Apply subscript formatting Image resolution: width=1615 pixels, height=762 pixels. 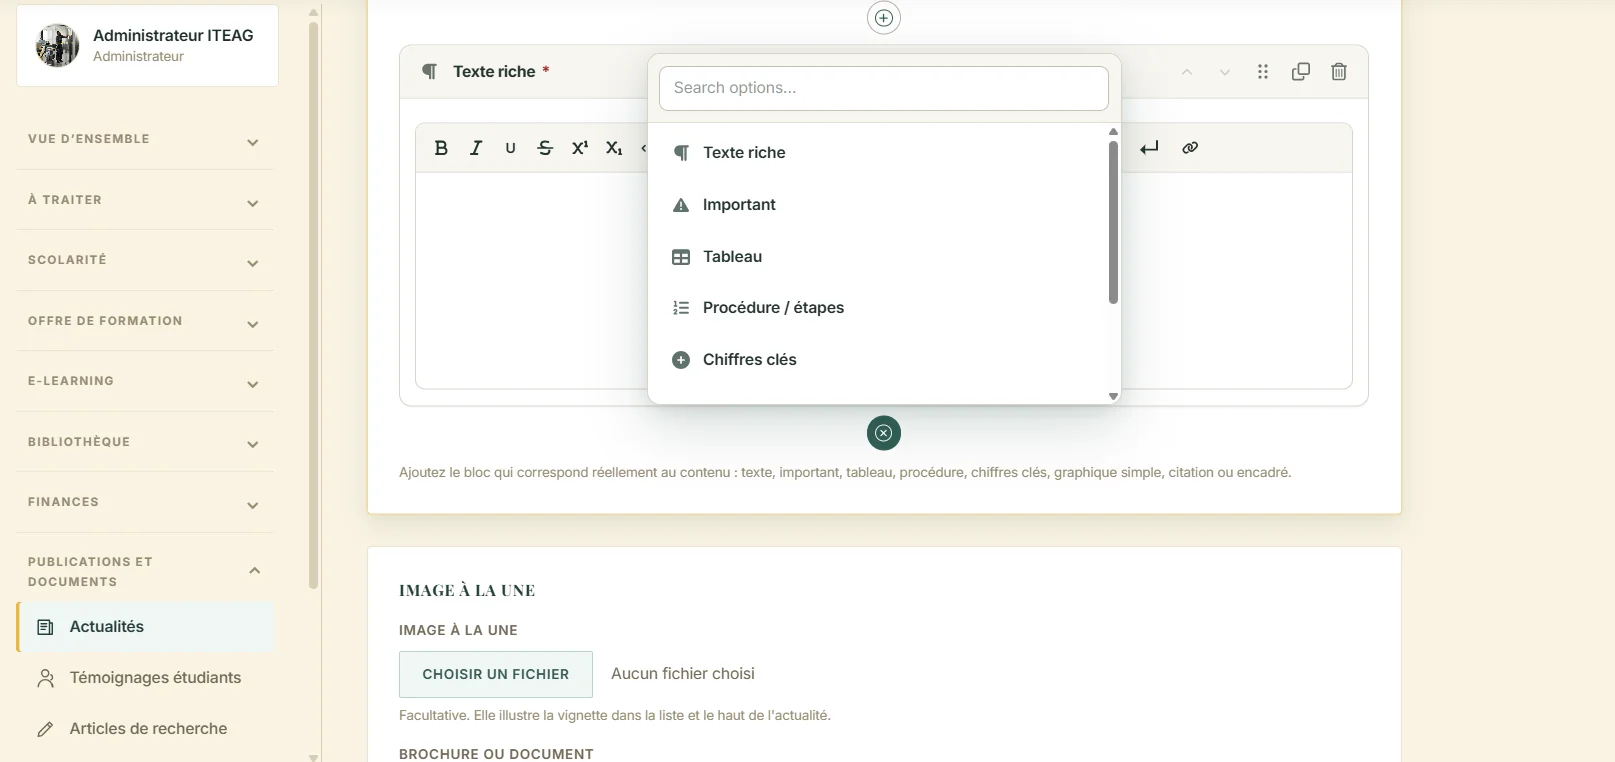614,148
